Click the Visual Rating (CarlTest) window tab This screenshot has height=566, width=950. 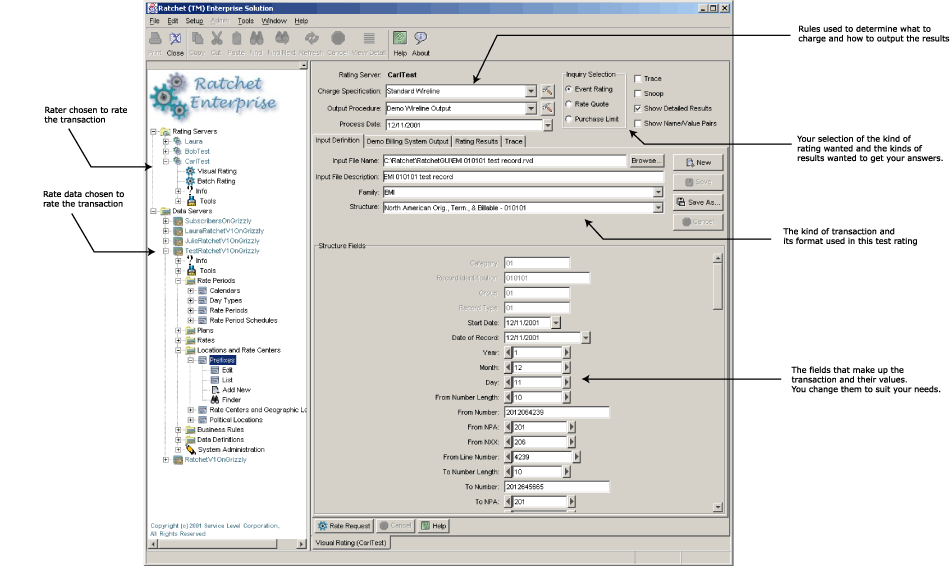point(351,543)
